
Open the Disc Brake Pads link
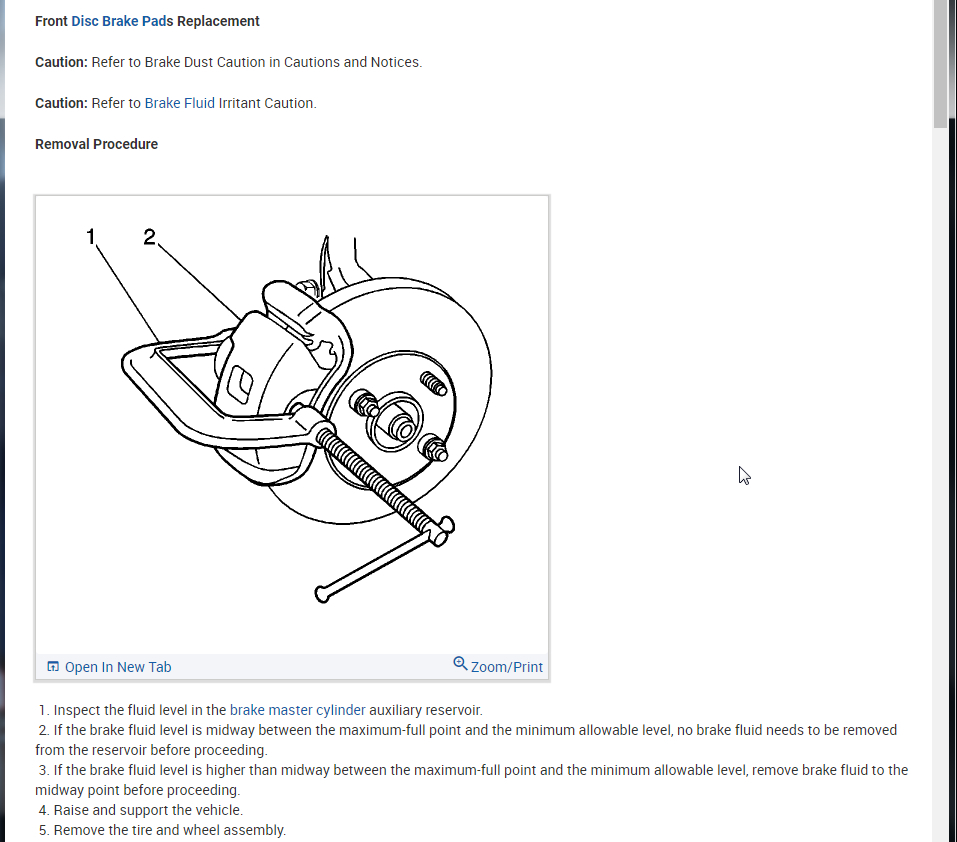tap(122, 21)
